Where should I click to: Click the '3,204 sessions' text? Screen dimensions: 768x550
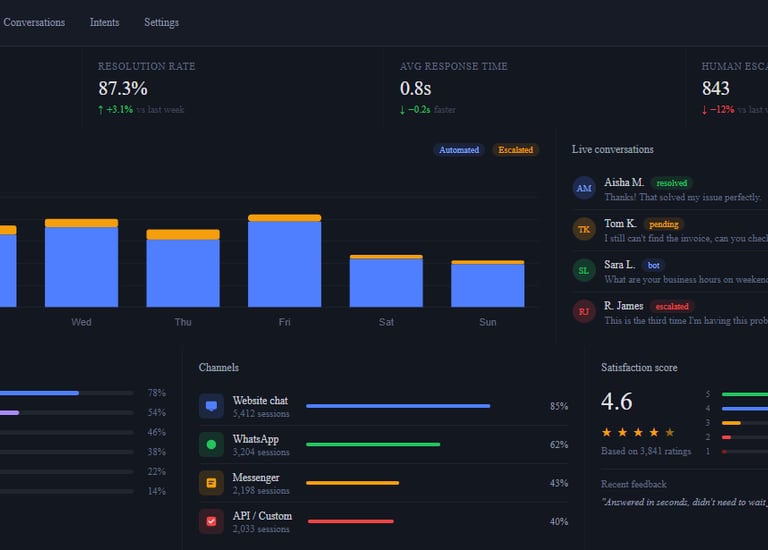tap(261, 452)
